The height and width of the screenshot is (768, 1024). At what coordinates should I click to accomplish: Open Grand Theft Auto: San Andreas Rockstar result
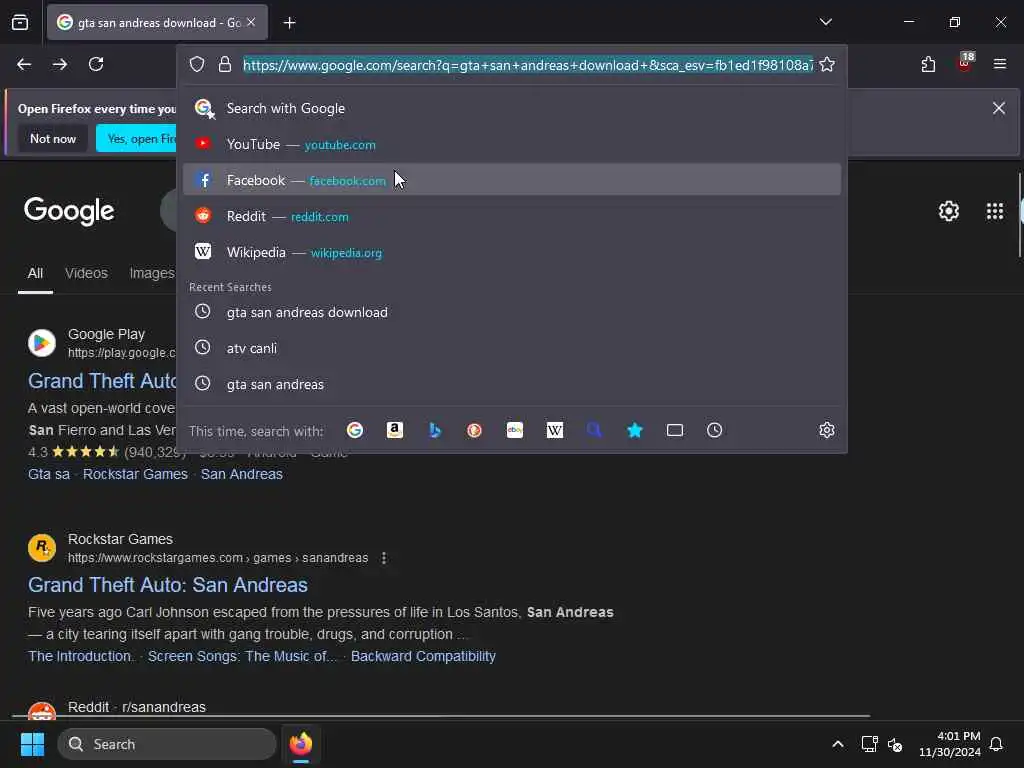click(168, 585)
